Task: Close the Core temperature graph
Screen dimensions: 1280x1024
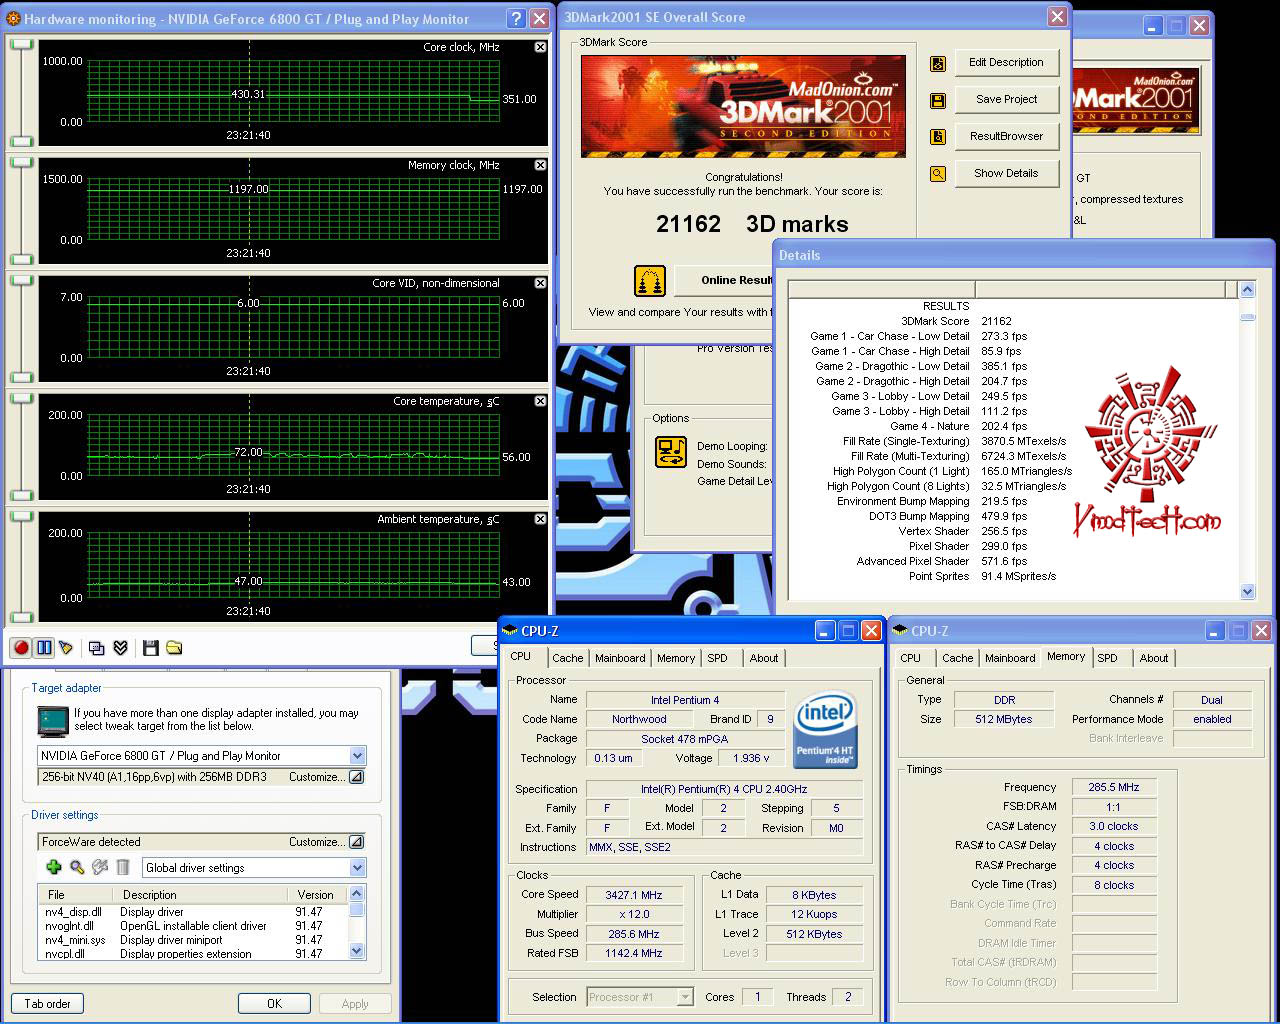Action: point(540,401)
